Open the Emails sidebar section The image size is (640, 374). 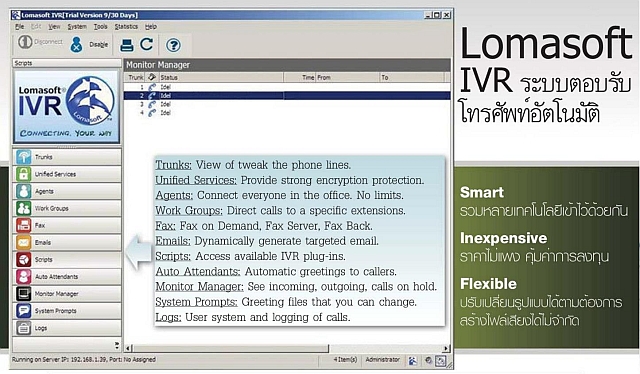coord(67,243)
